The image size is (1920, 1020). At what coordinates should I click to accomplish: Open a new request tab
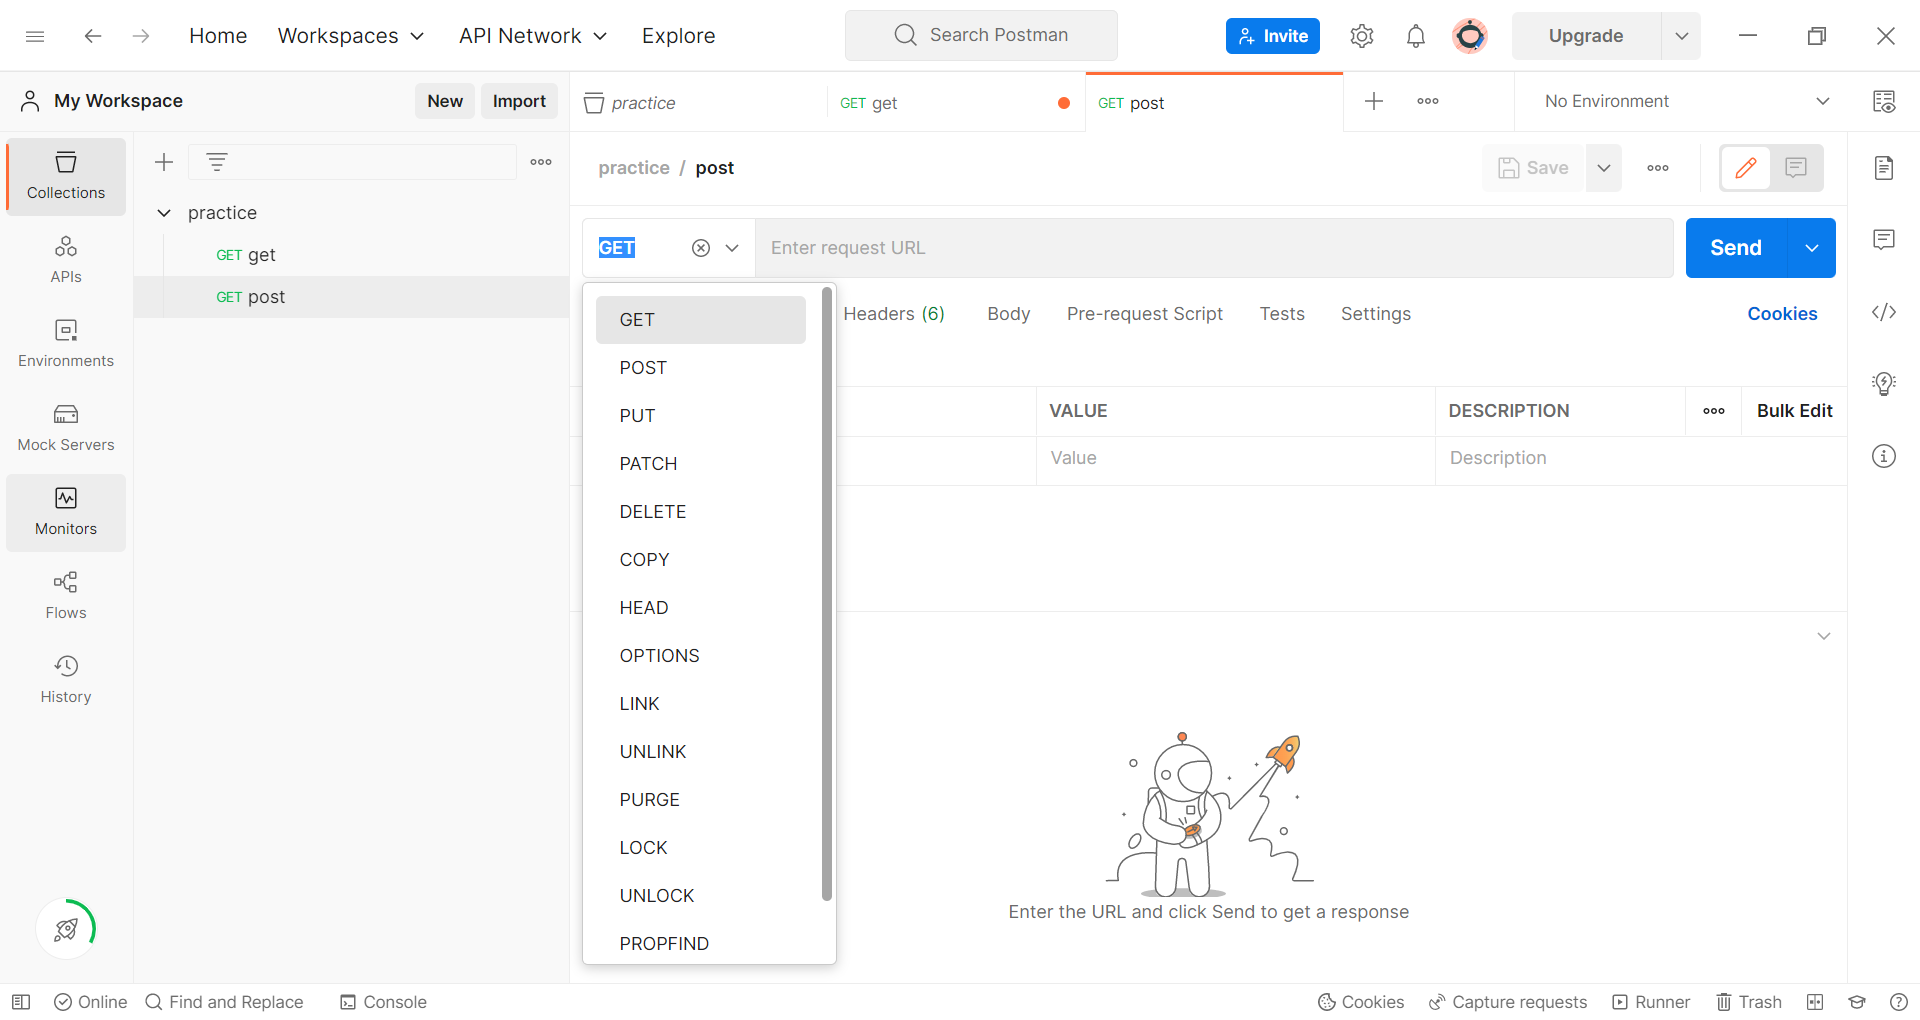[1374, 101]
